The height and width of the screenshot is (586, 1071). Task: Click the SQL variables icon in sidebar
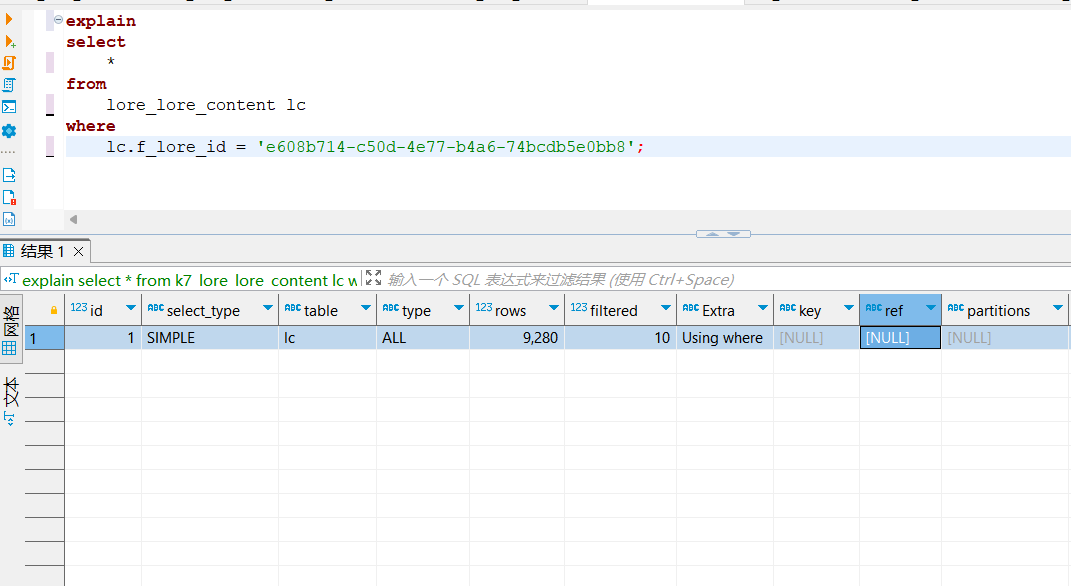(9, 219)
